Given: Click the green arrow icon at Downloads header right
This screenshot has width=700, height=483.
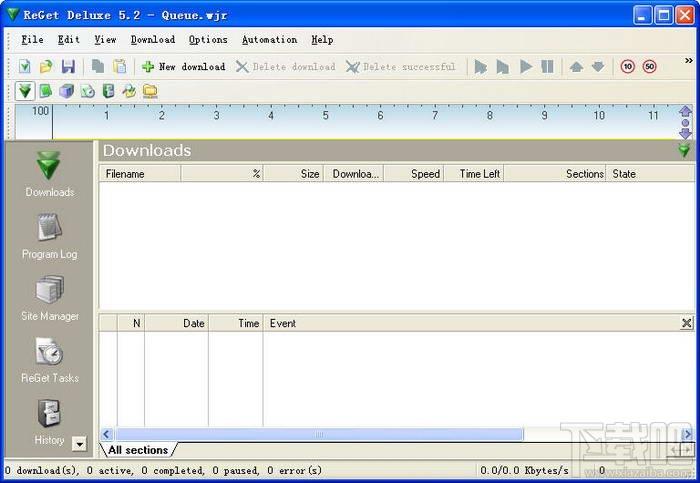Looking at the screenshot, I should pos(684,150).
